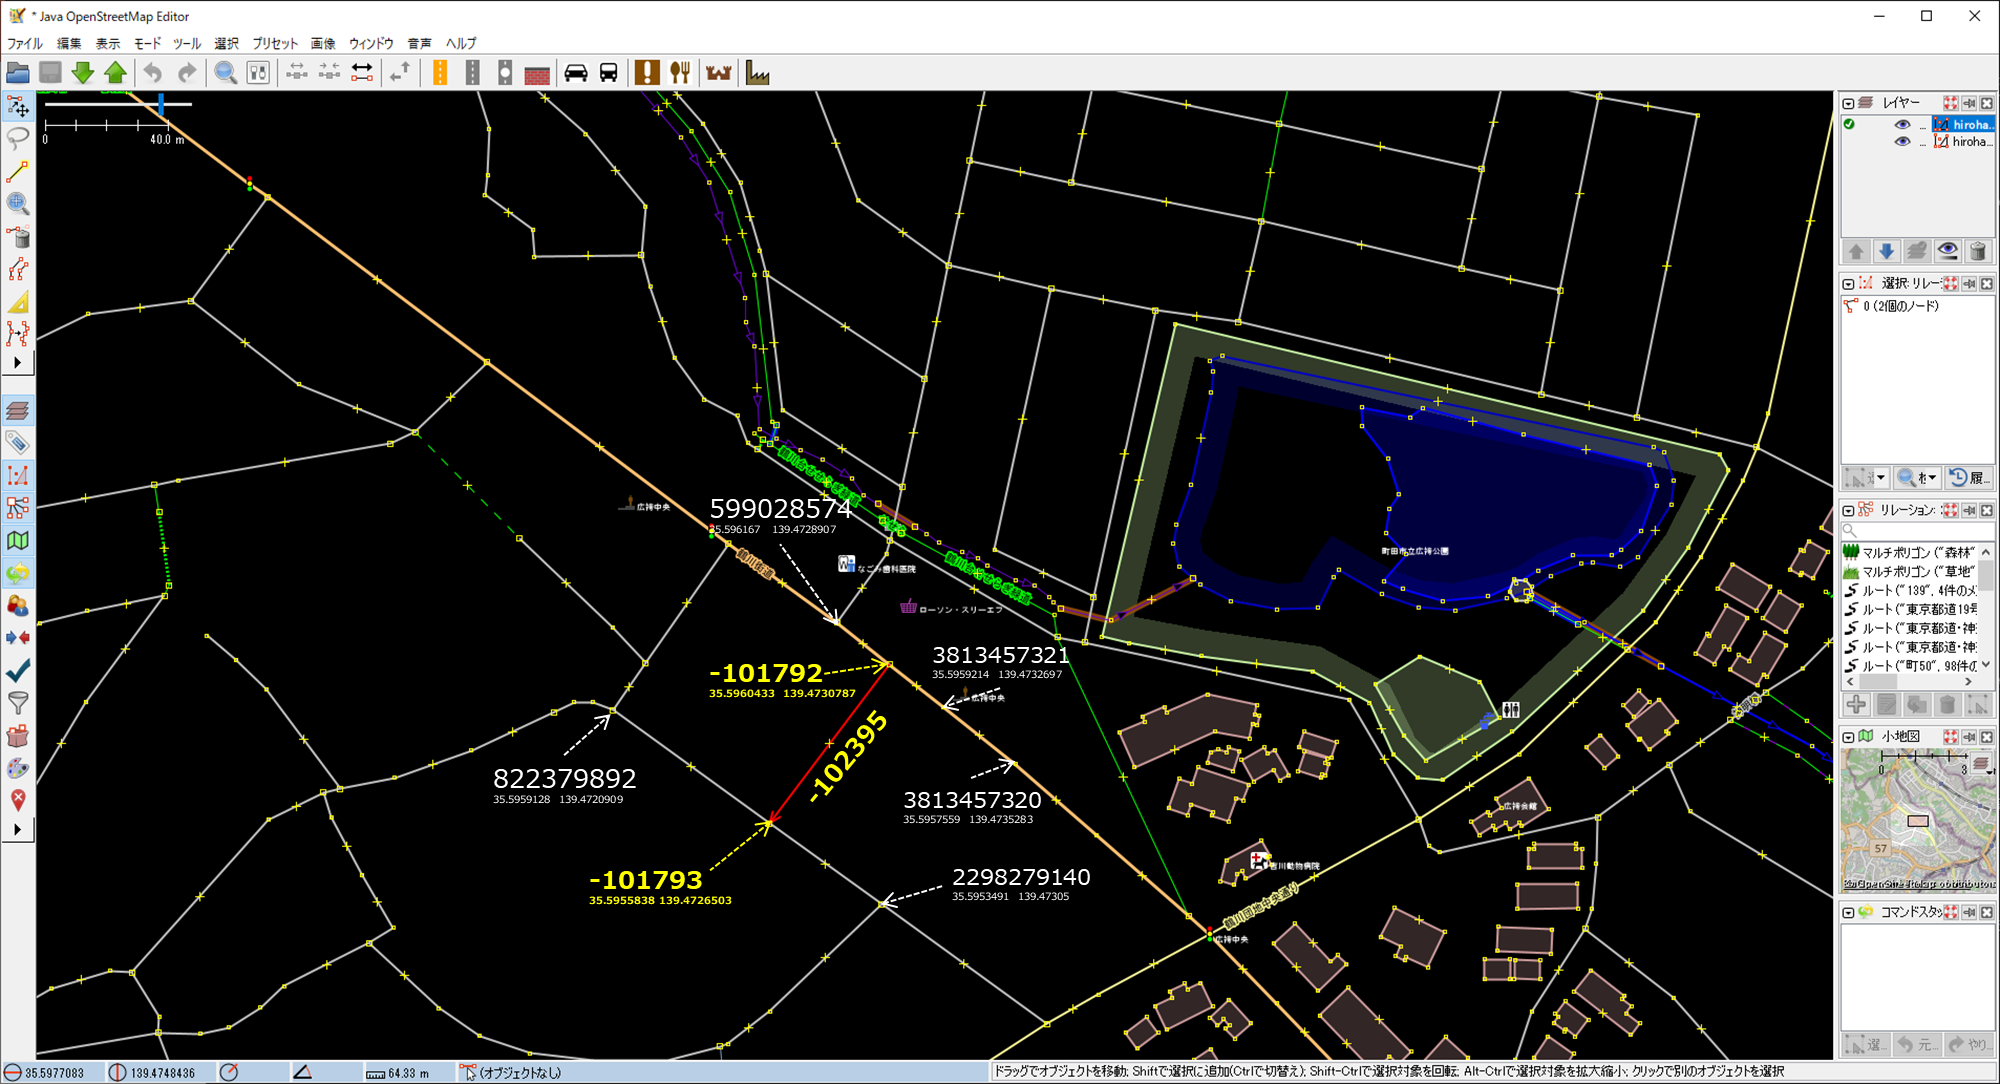Viewport: 2000px width, 1084px height.
Task: Click the bus preset icon
Action: pyautogui.click(x=608, y=73)
